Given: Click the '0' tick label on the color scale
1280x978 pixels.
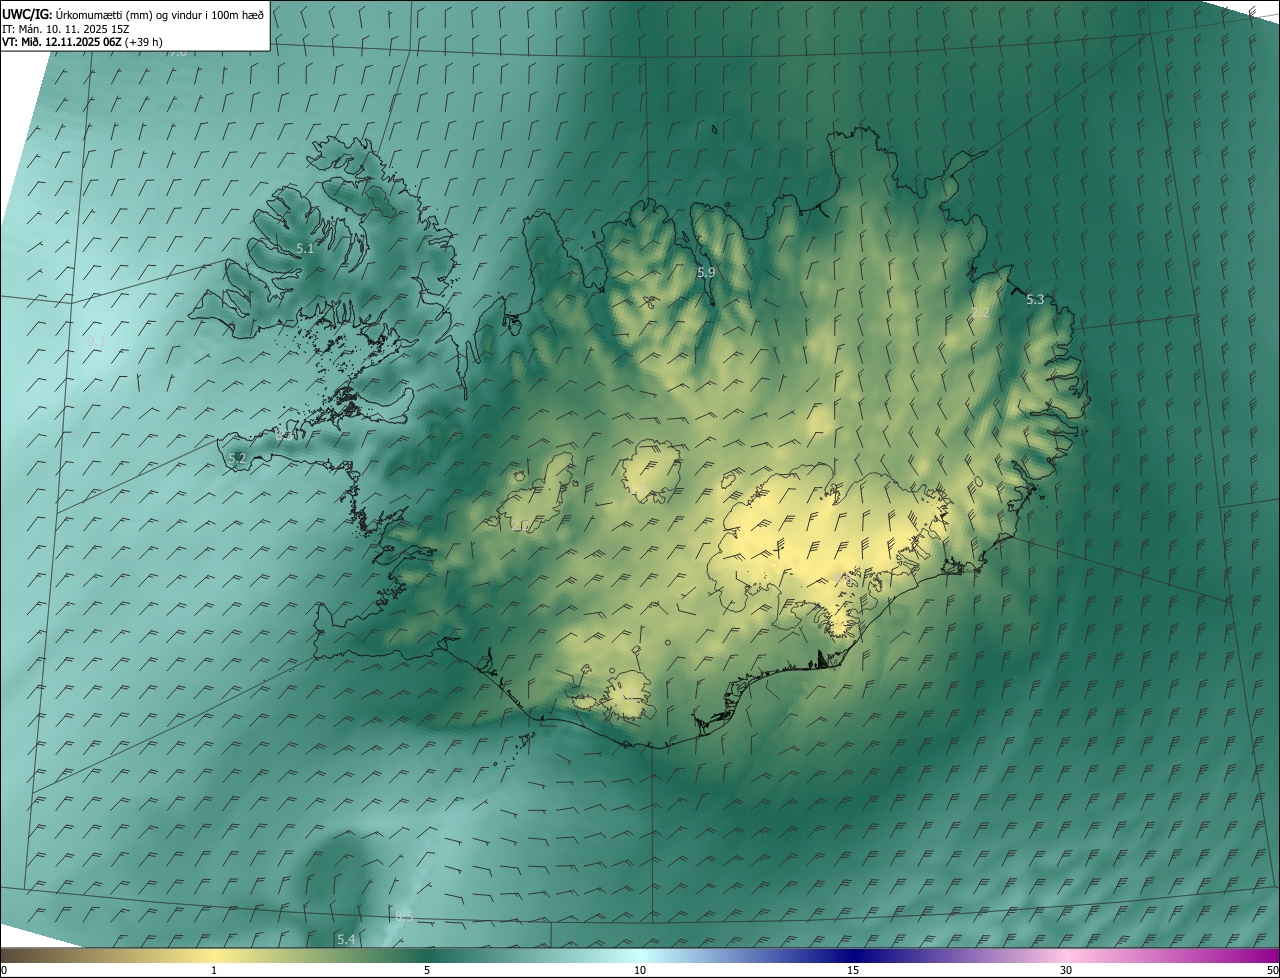Looking at the screenshot, I should 4,970.
